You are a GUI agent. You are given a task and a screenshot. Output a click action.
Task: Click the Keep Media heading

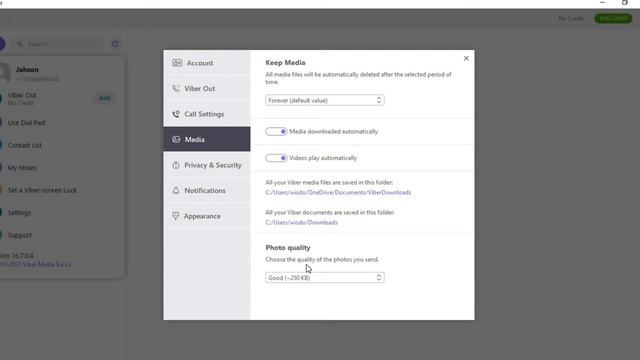tap(285, 62)
